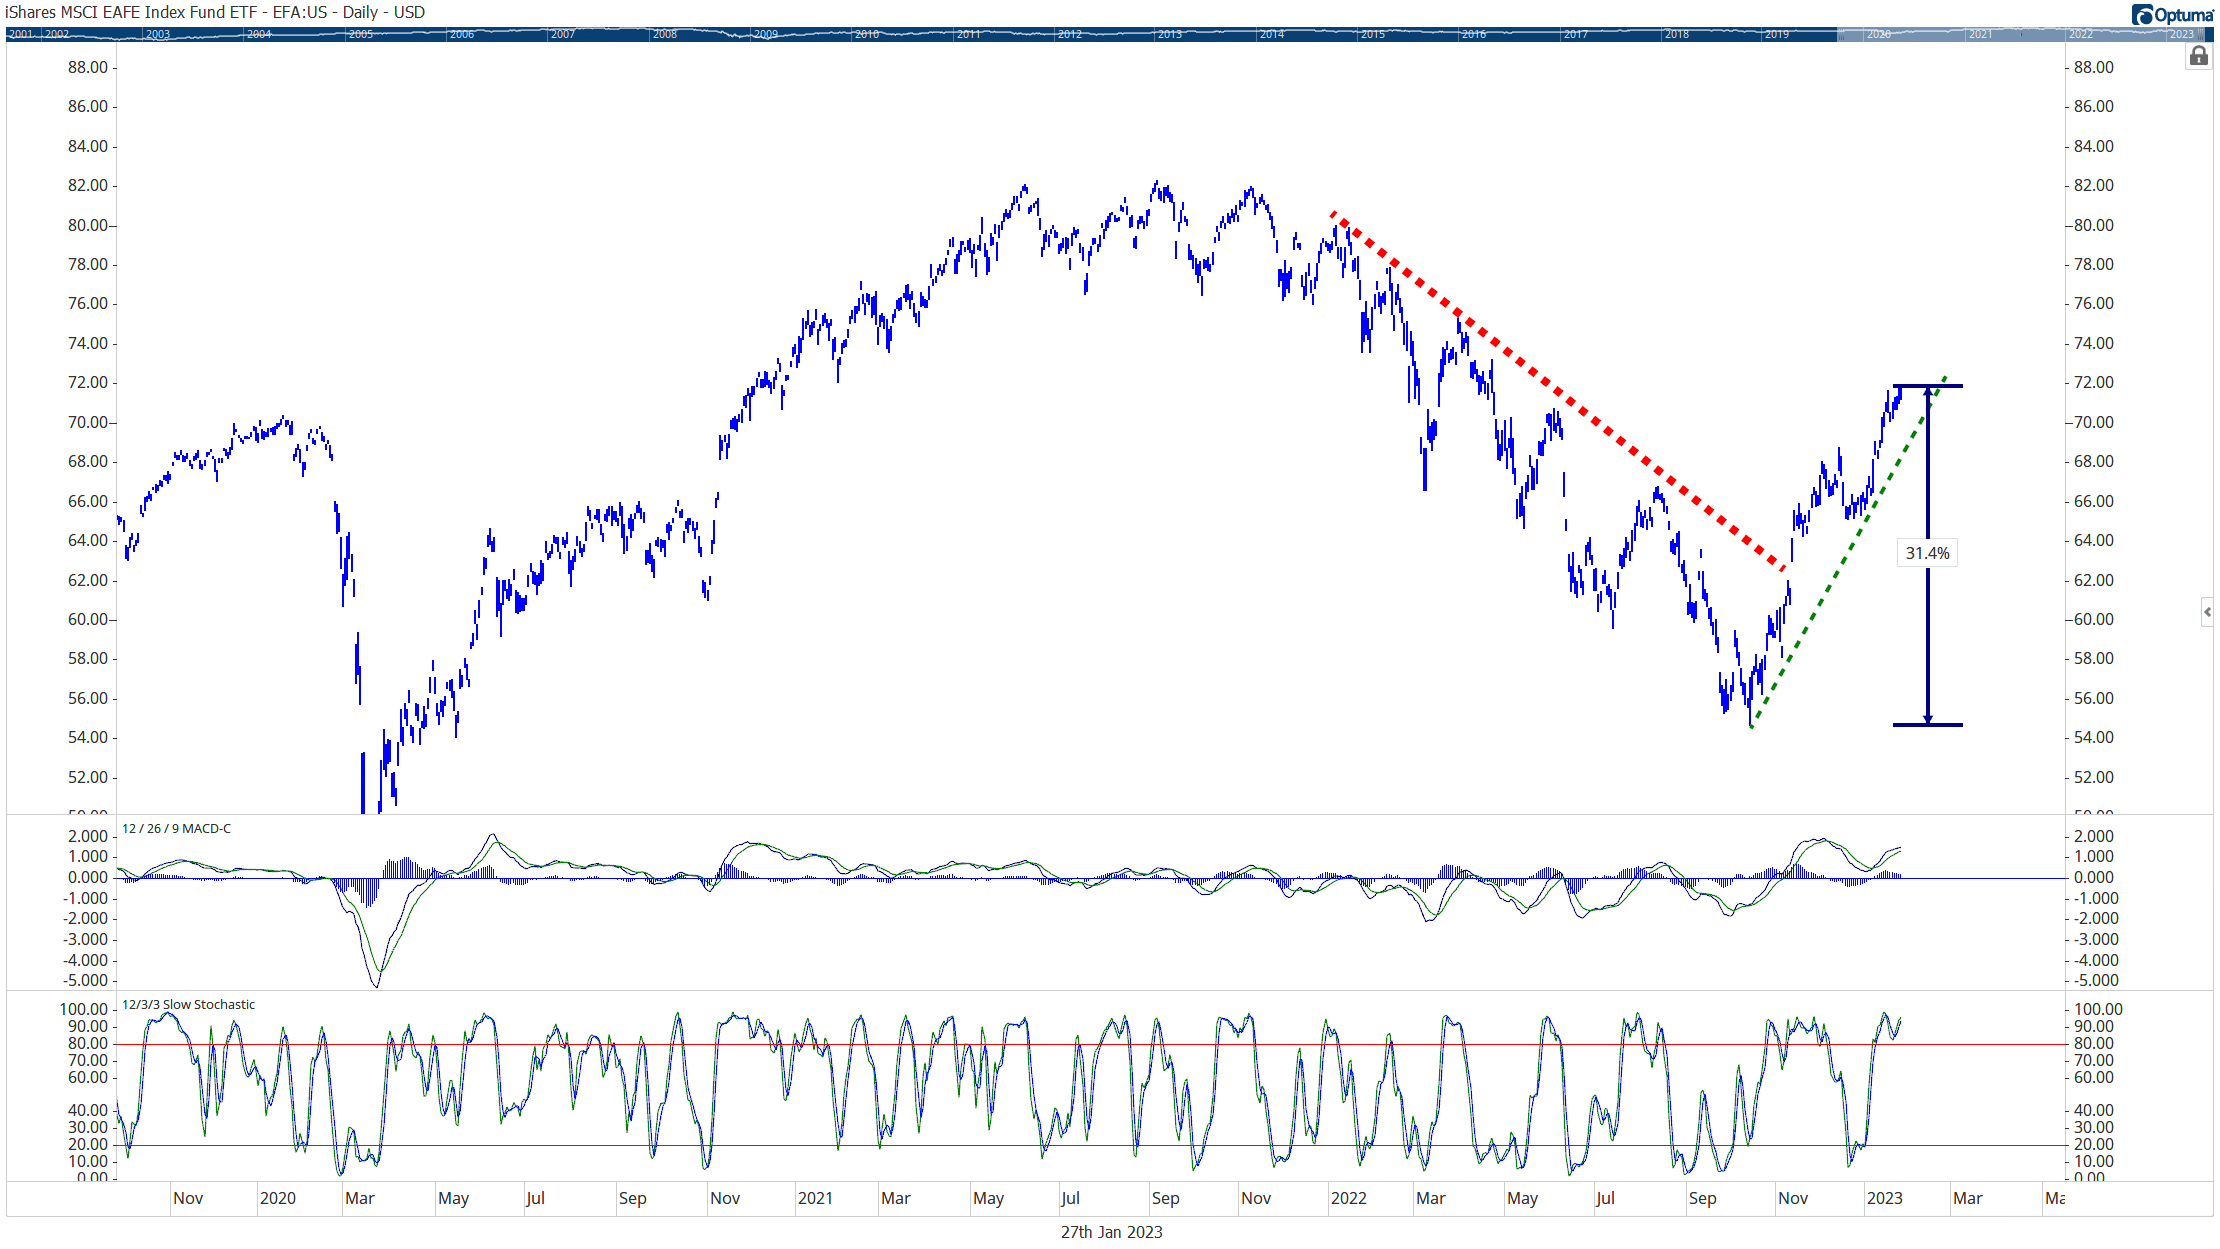Grab the highlighted date range in overview bar
This screenshot has height=1249, width=2220.
[2019, 34]
